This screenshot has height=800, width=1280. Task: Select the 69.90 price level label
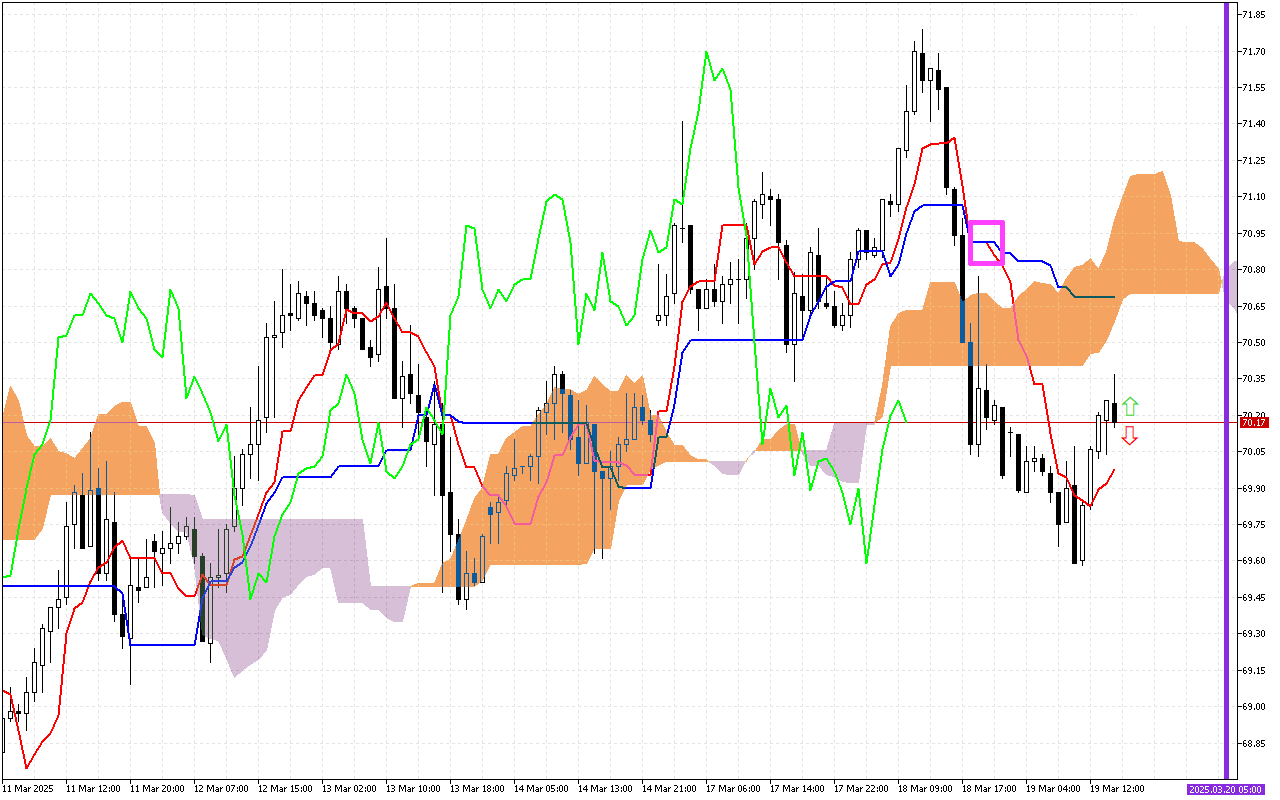point(1253,488)
